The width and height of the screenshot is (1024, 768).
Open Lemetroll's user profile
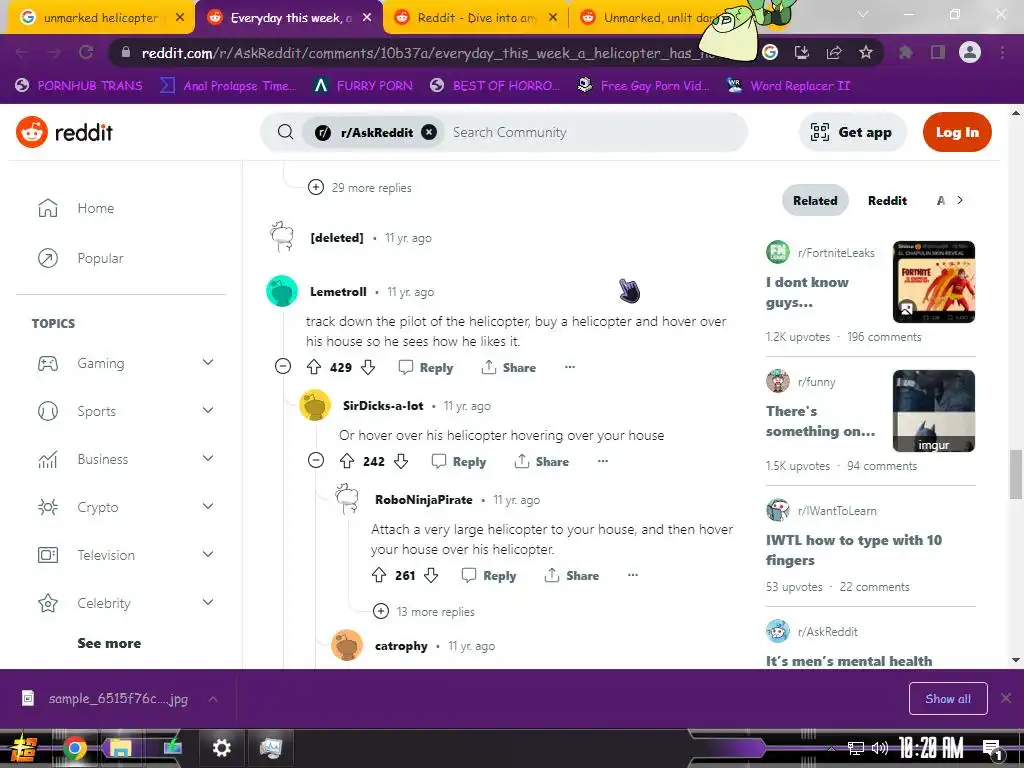click(338, 292)
